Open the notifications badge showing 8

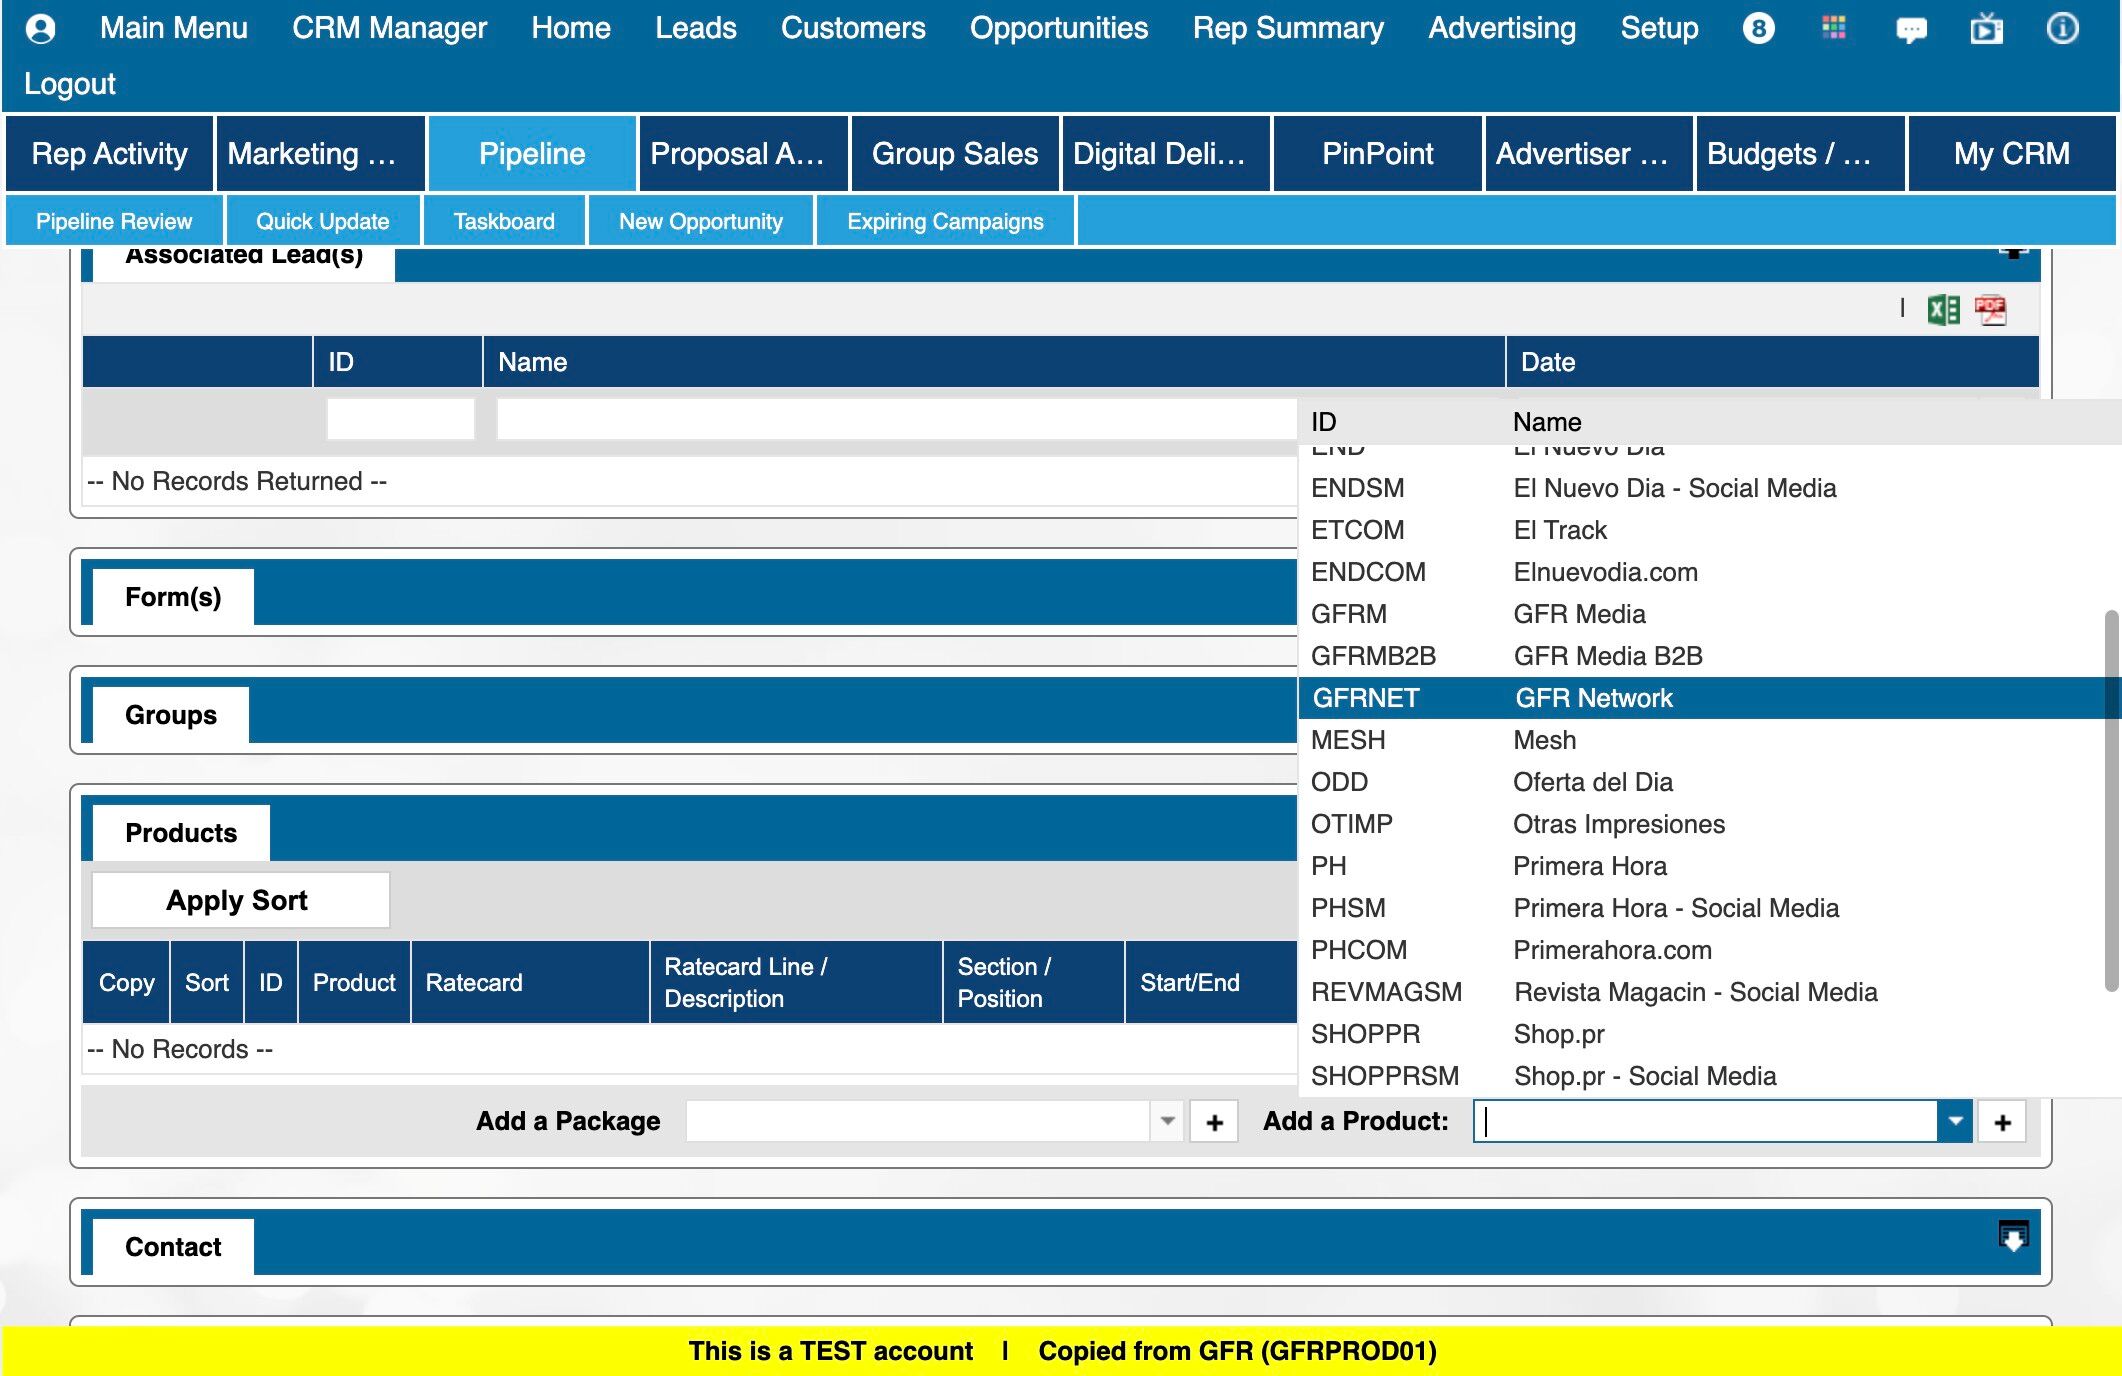tap(1758, 28)
